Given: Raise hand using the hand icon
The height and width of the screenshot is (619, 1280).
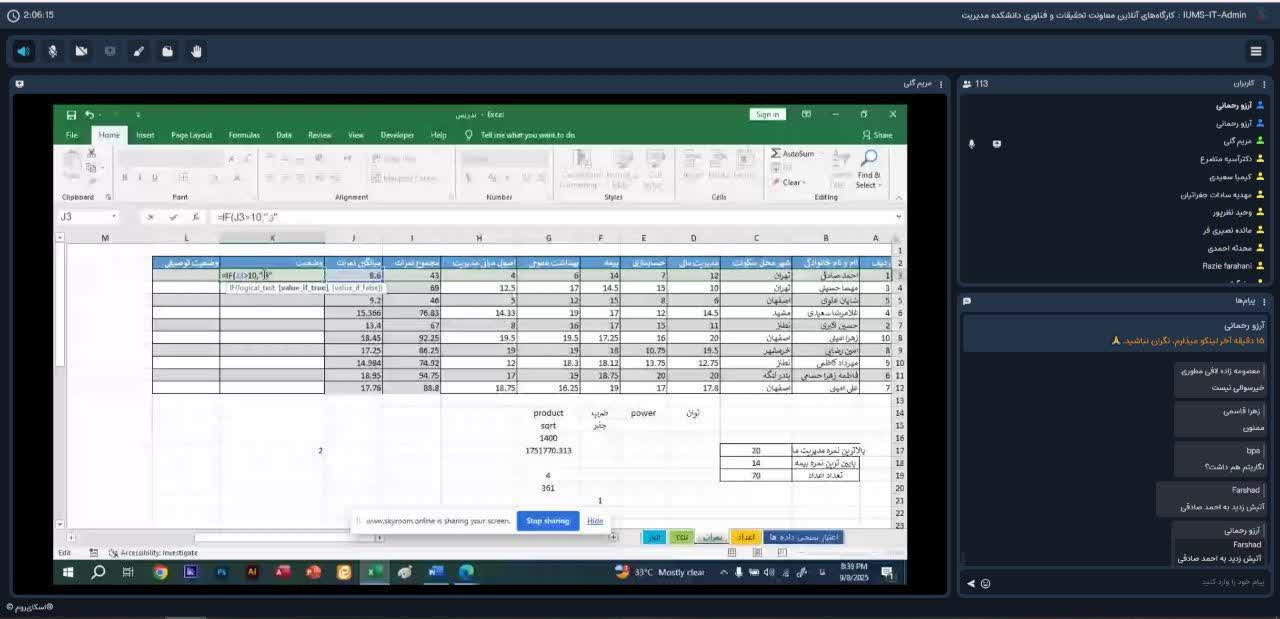Looking at the screenshot, I should click(197, 51).
